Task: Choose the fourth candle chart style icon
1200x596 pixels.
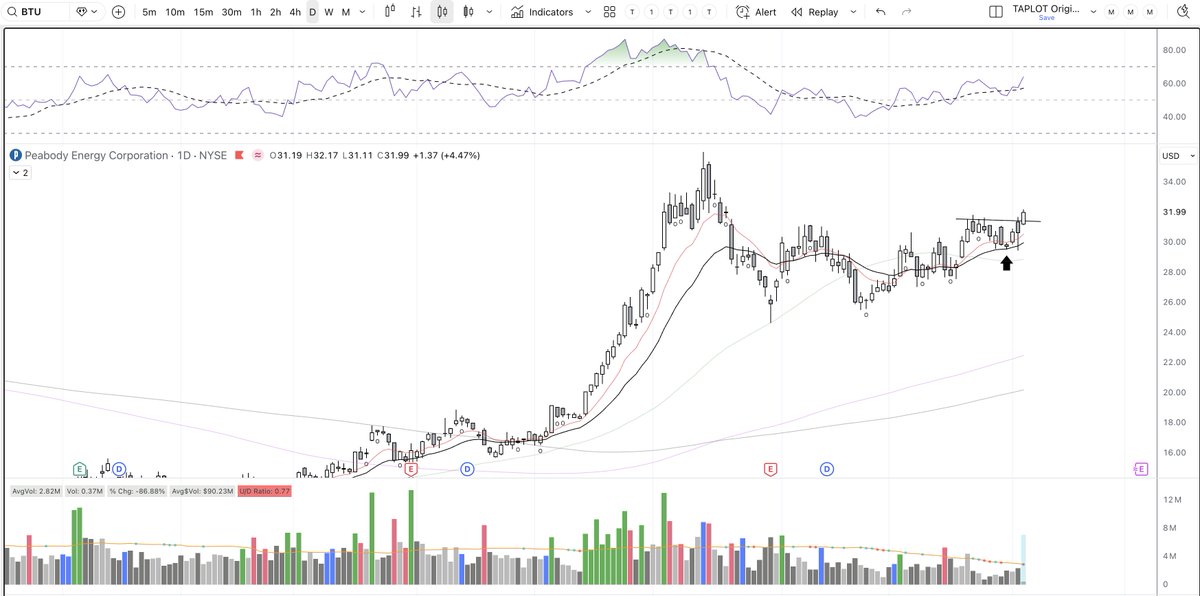Action: click(467, 12)
